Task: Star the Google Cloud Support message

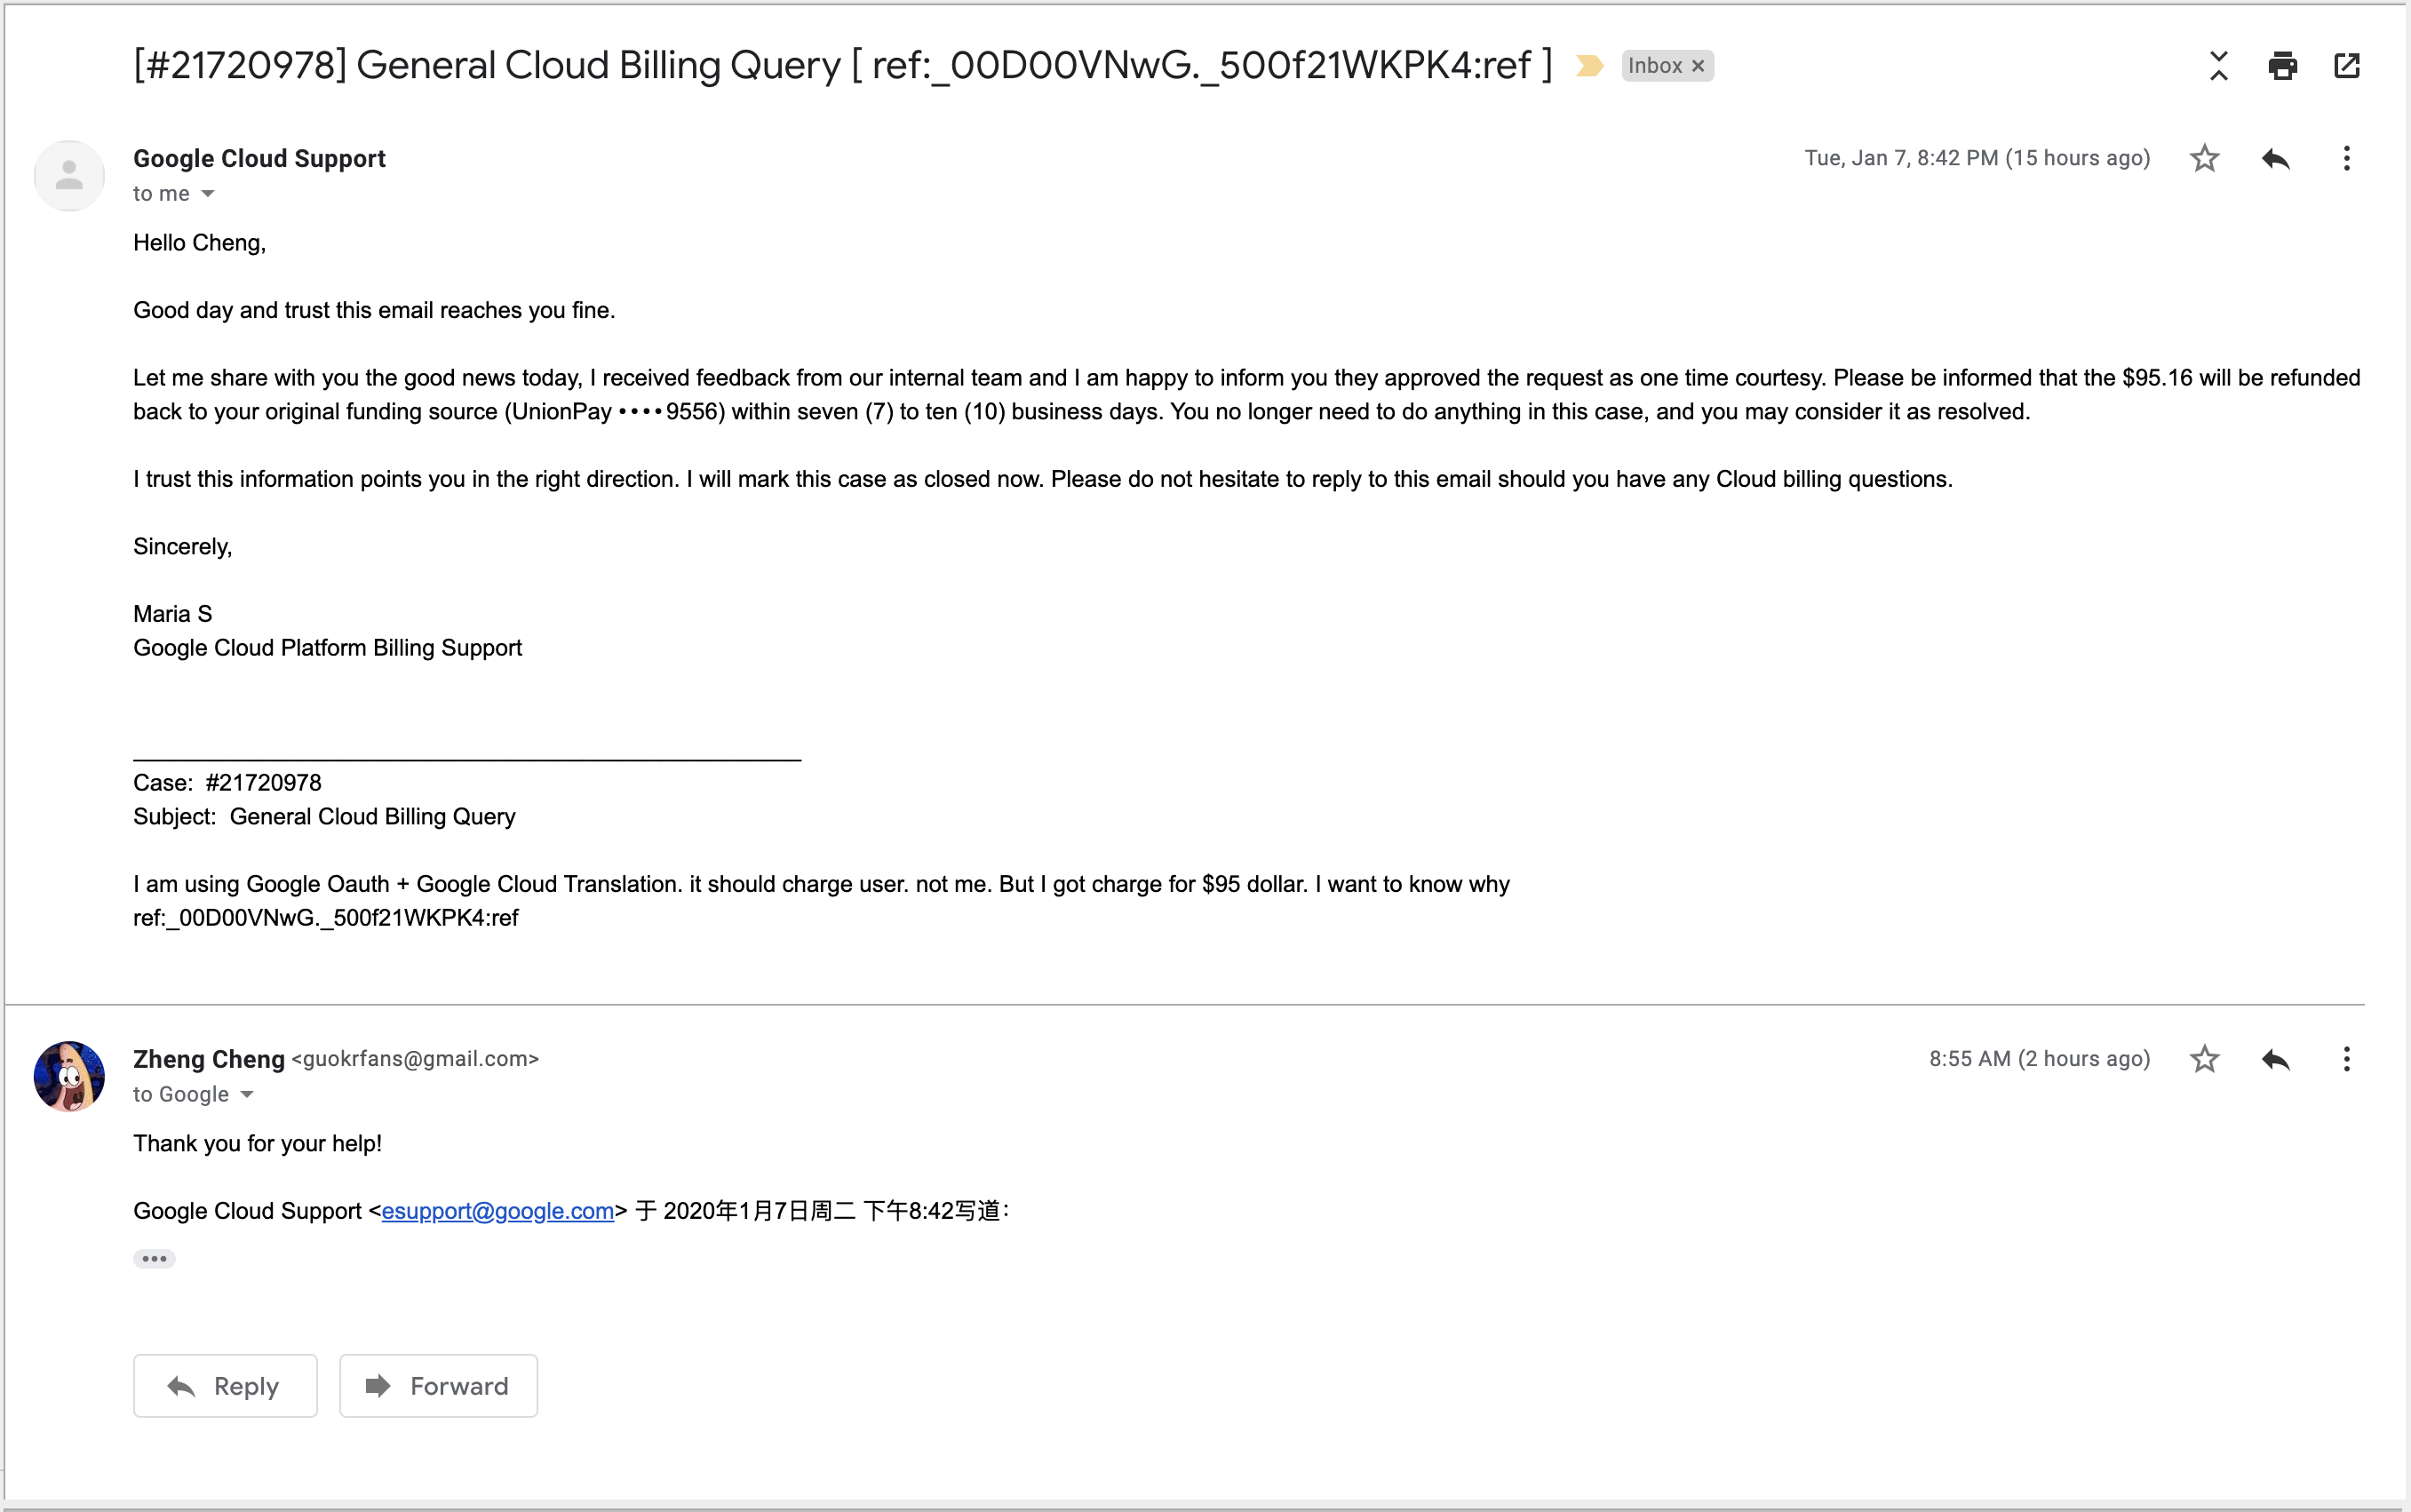Action: tap(2204, 158)
